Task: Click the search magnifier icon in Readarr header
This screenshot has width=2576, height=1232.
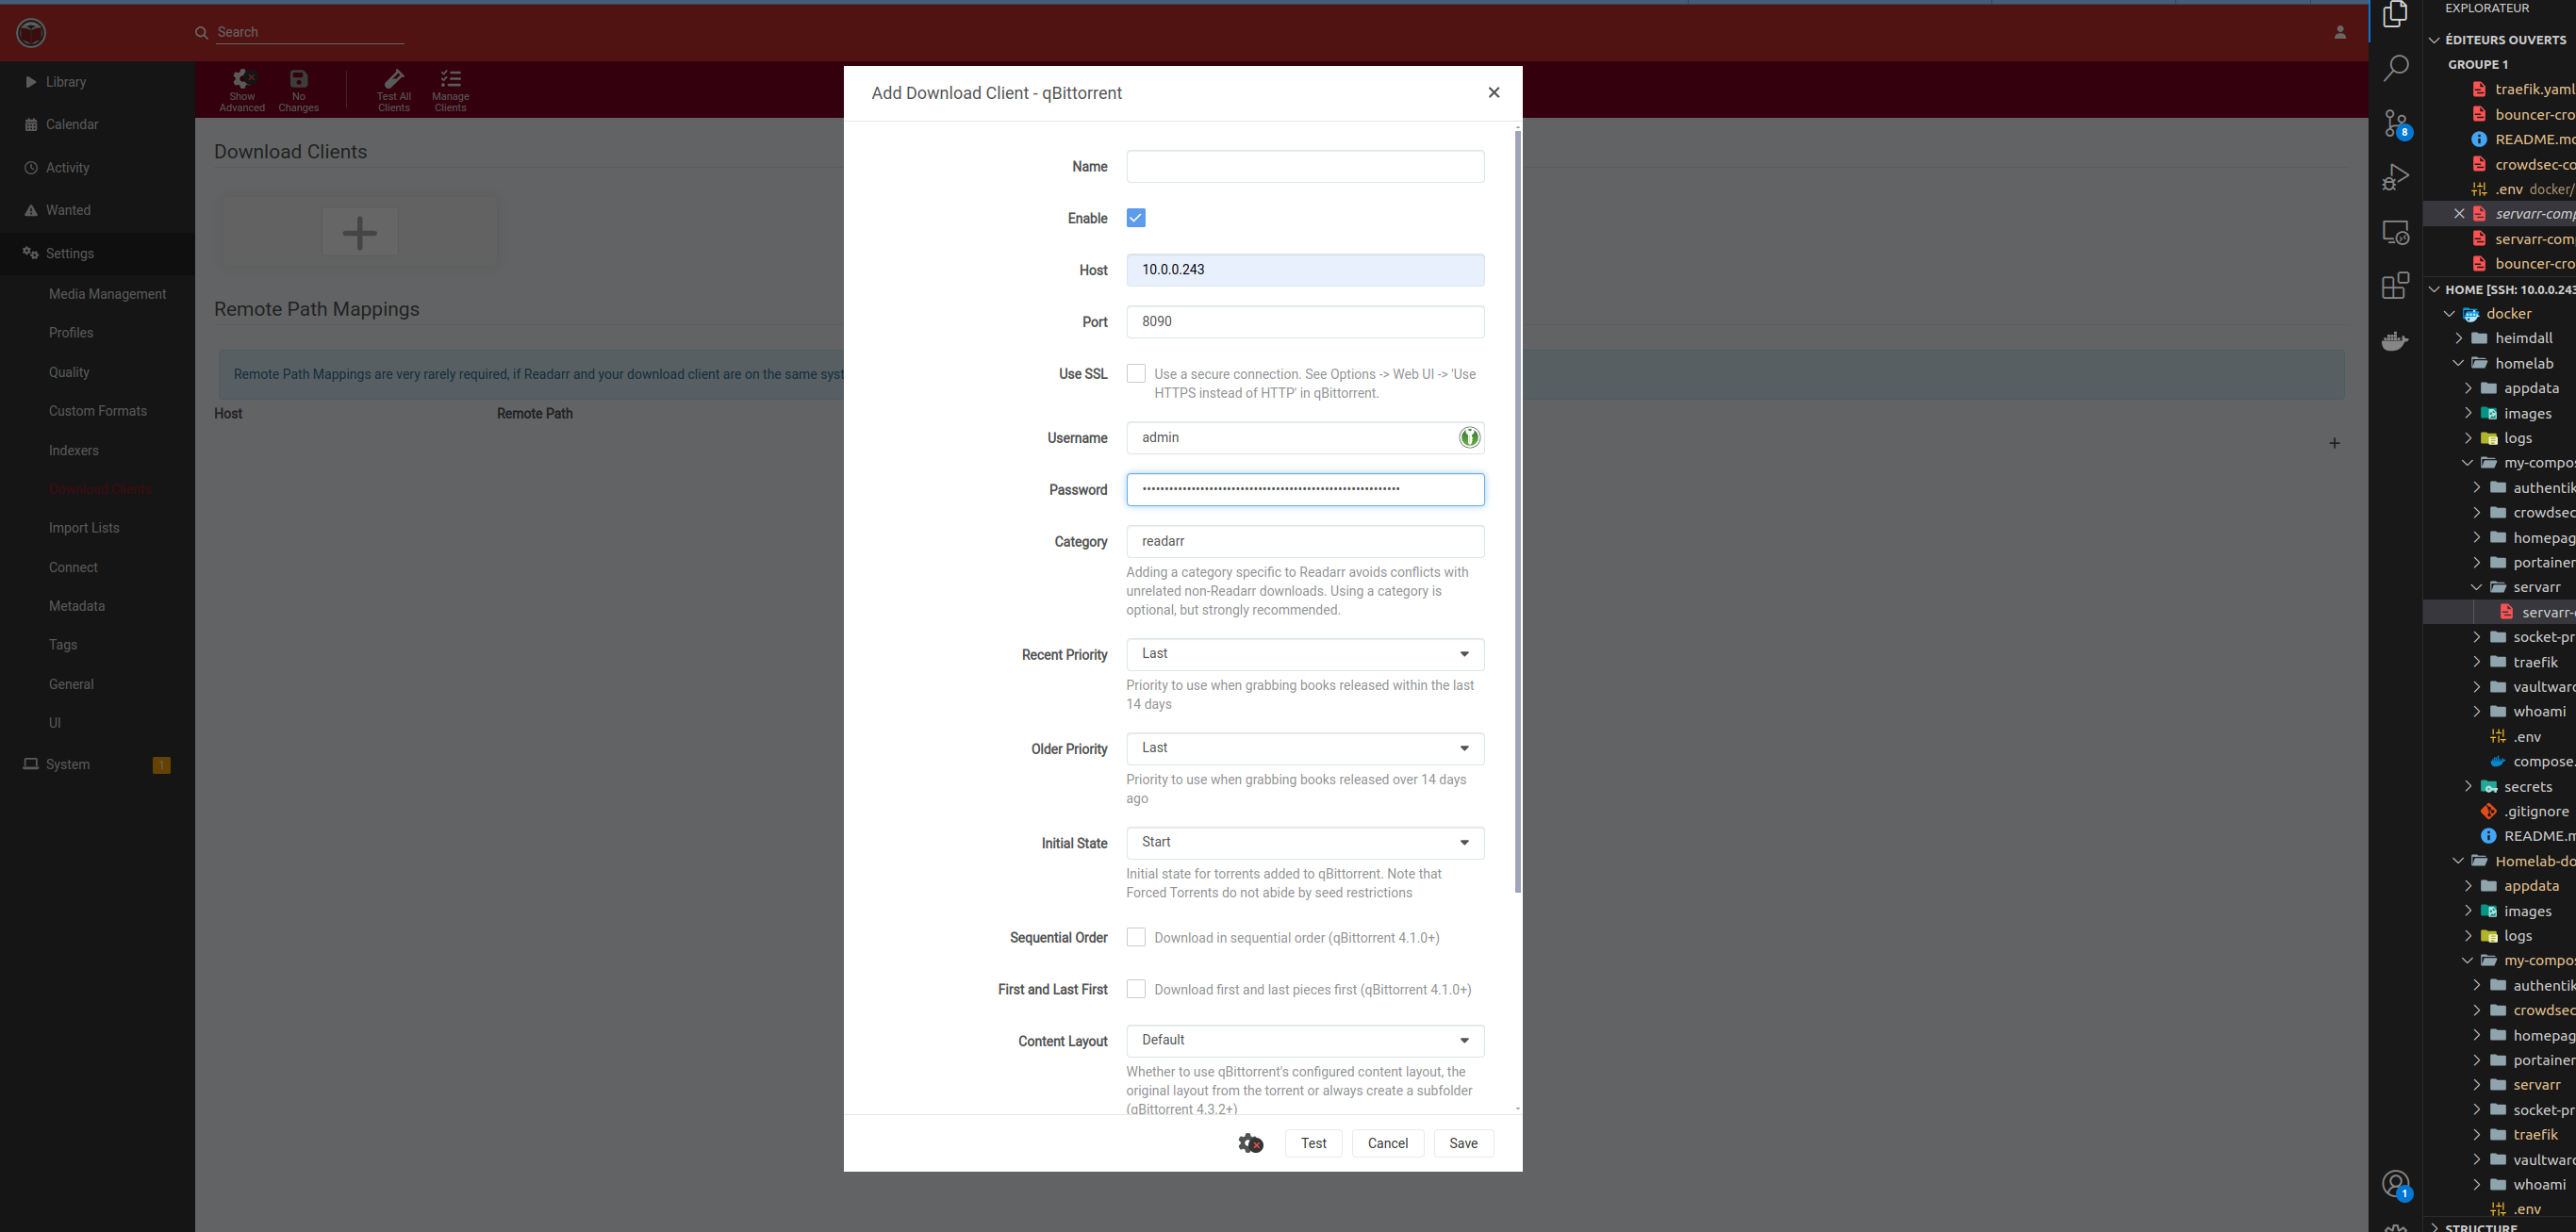Action: [x=201, y=33]
